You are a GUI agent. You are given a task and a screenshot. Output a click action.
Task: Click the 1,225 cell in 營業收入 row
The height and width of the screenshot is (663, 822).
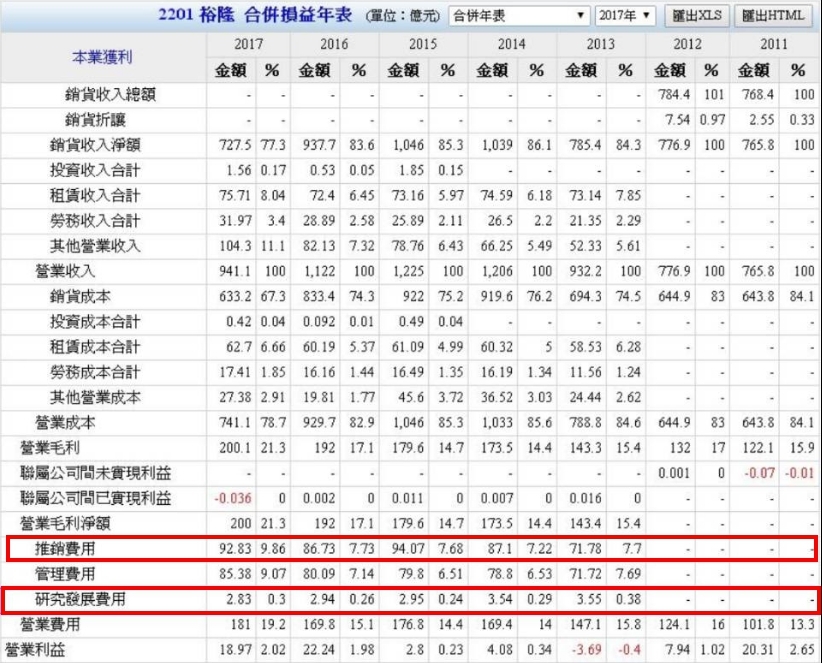(409, 271)
